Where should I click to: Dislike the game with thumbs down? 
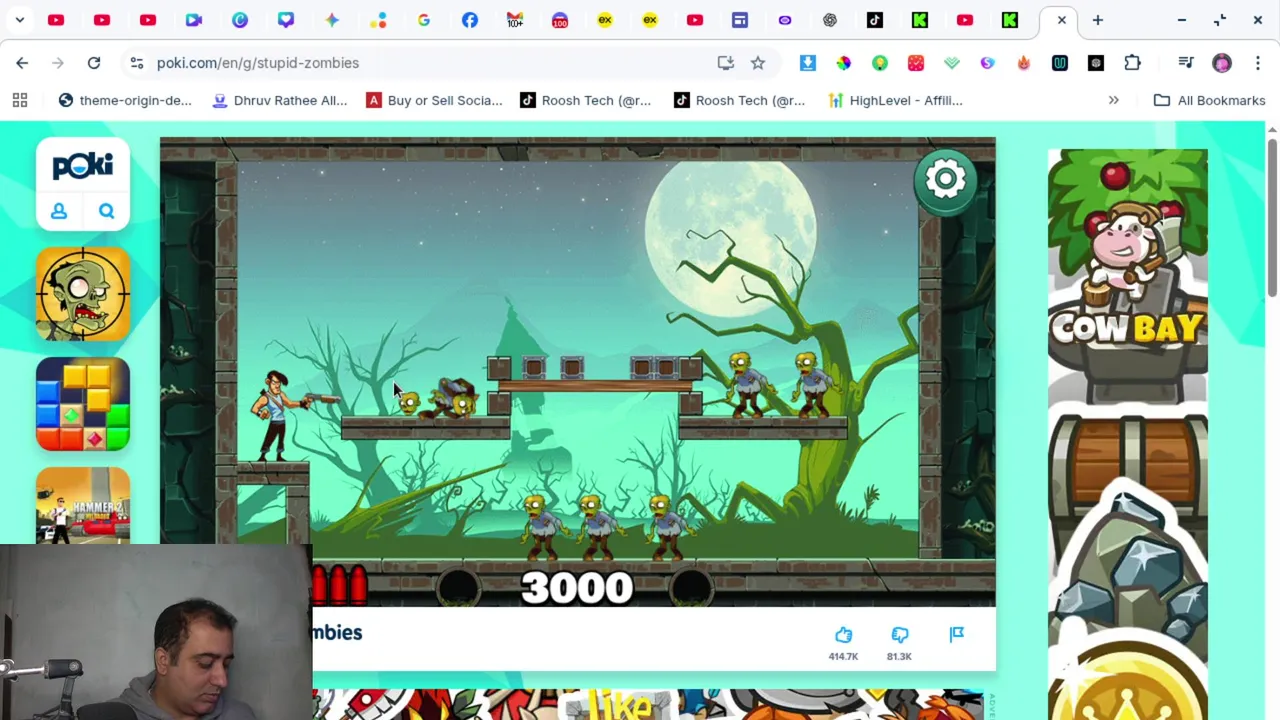coord(899,635)
